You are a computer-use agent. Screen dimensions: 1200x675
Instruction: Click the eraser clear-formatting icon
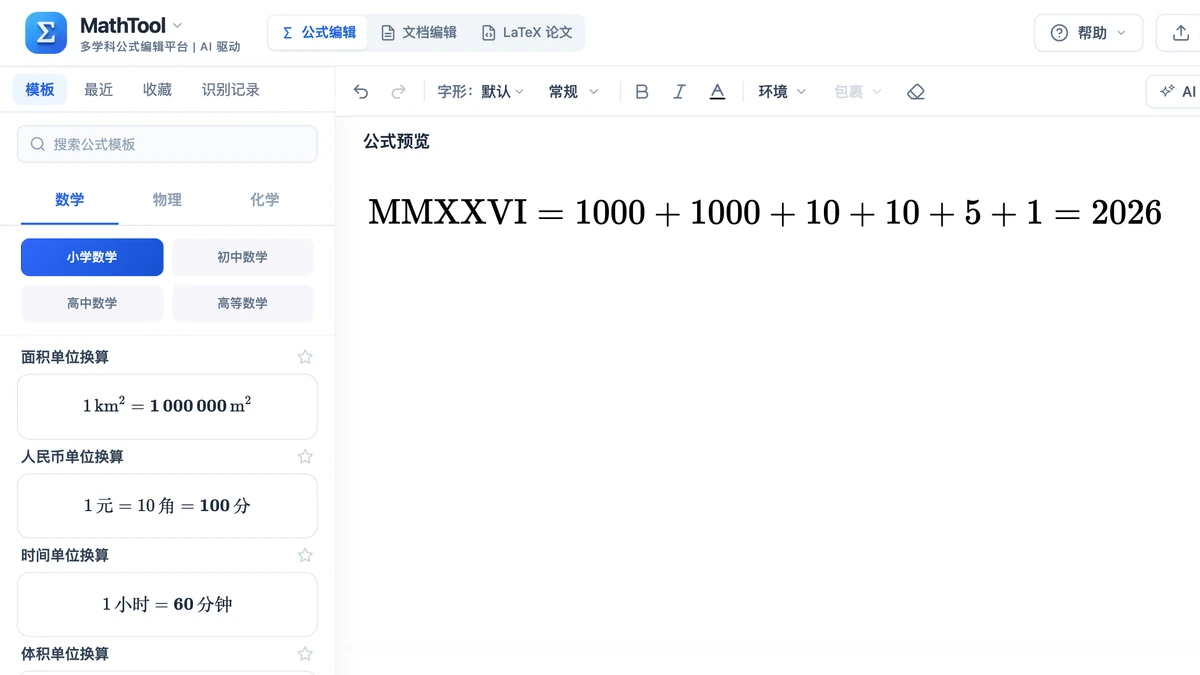pos(915,92)
